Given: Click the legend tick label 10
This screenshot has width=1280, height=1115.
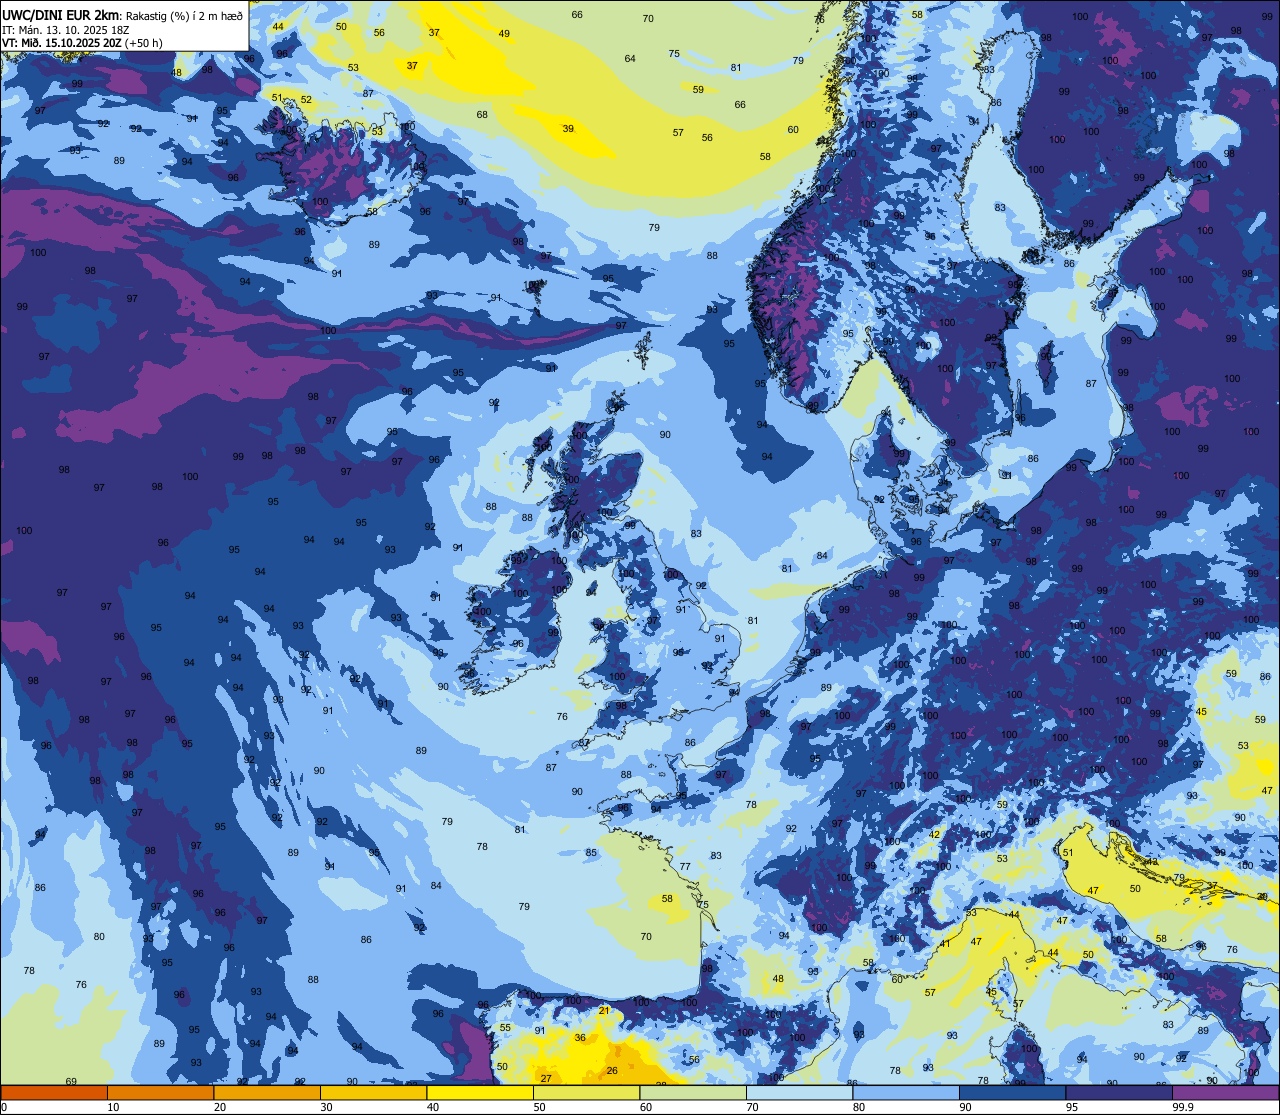Looking at the screenshot, I should [x=113, y=1107].
